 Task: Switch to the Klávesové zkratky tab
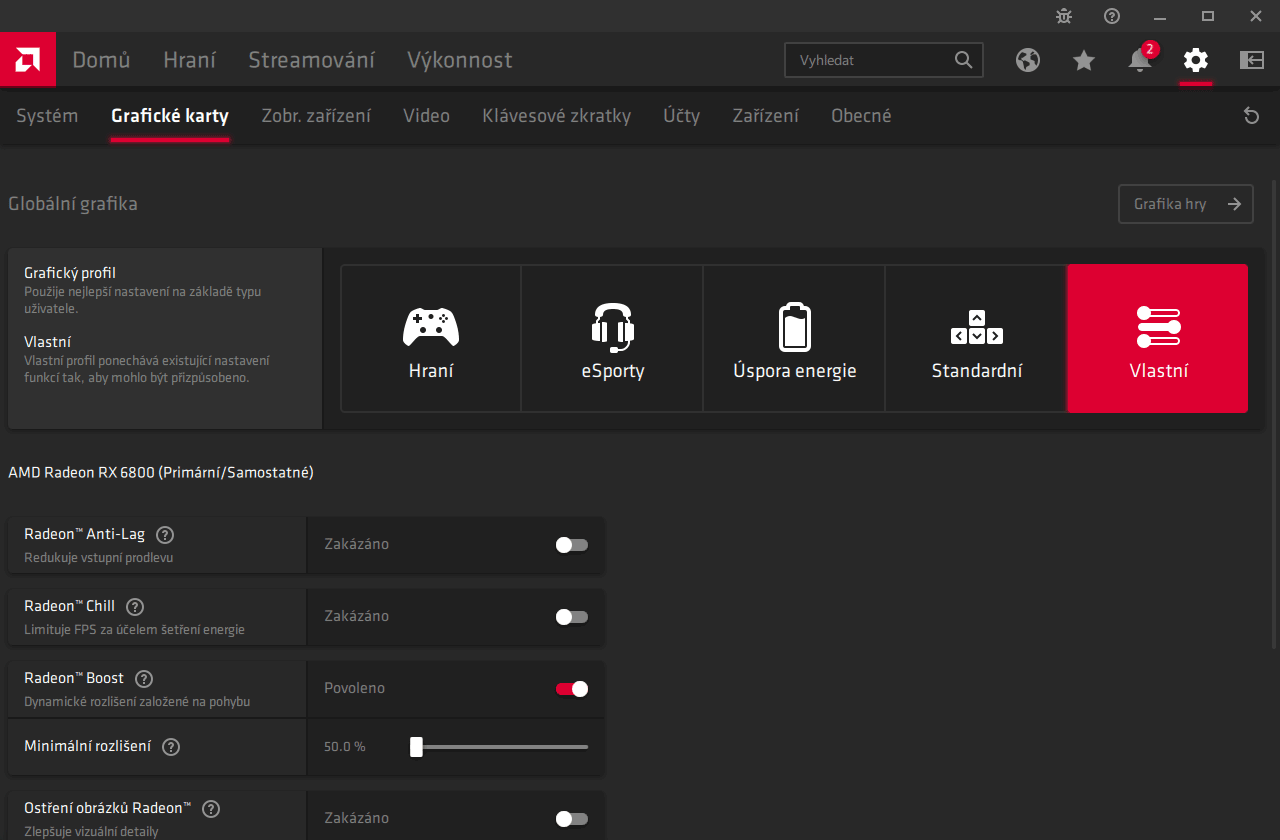pos(556,116)
